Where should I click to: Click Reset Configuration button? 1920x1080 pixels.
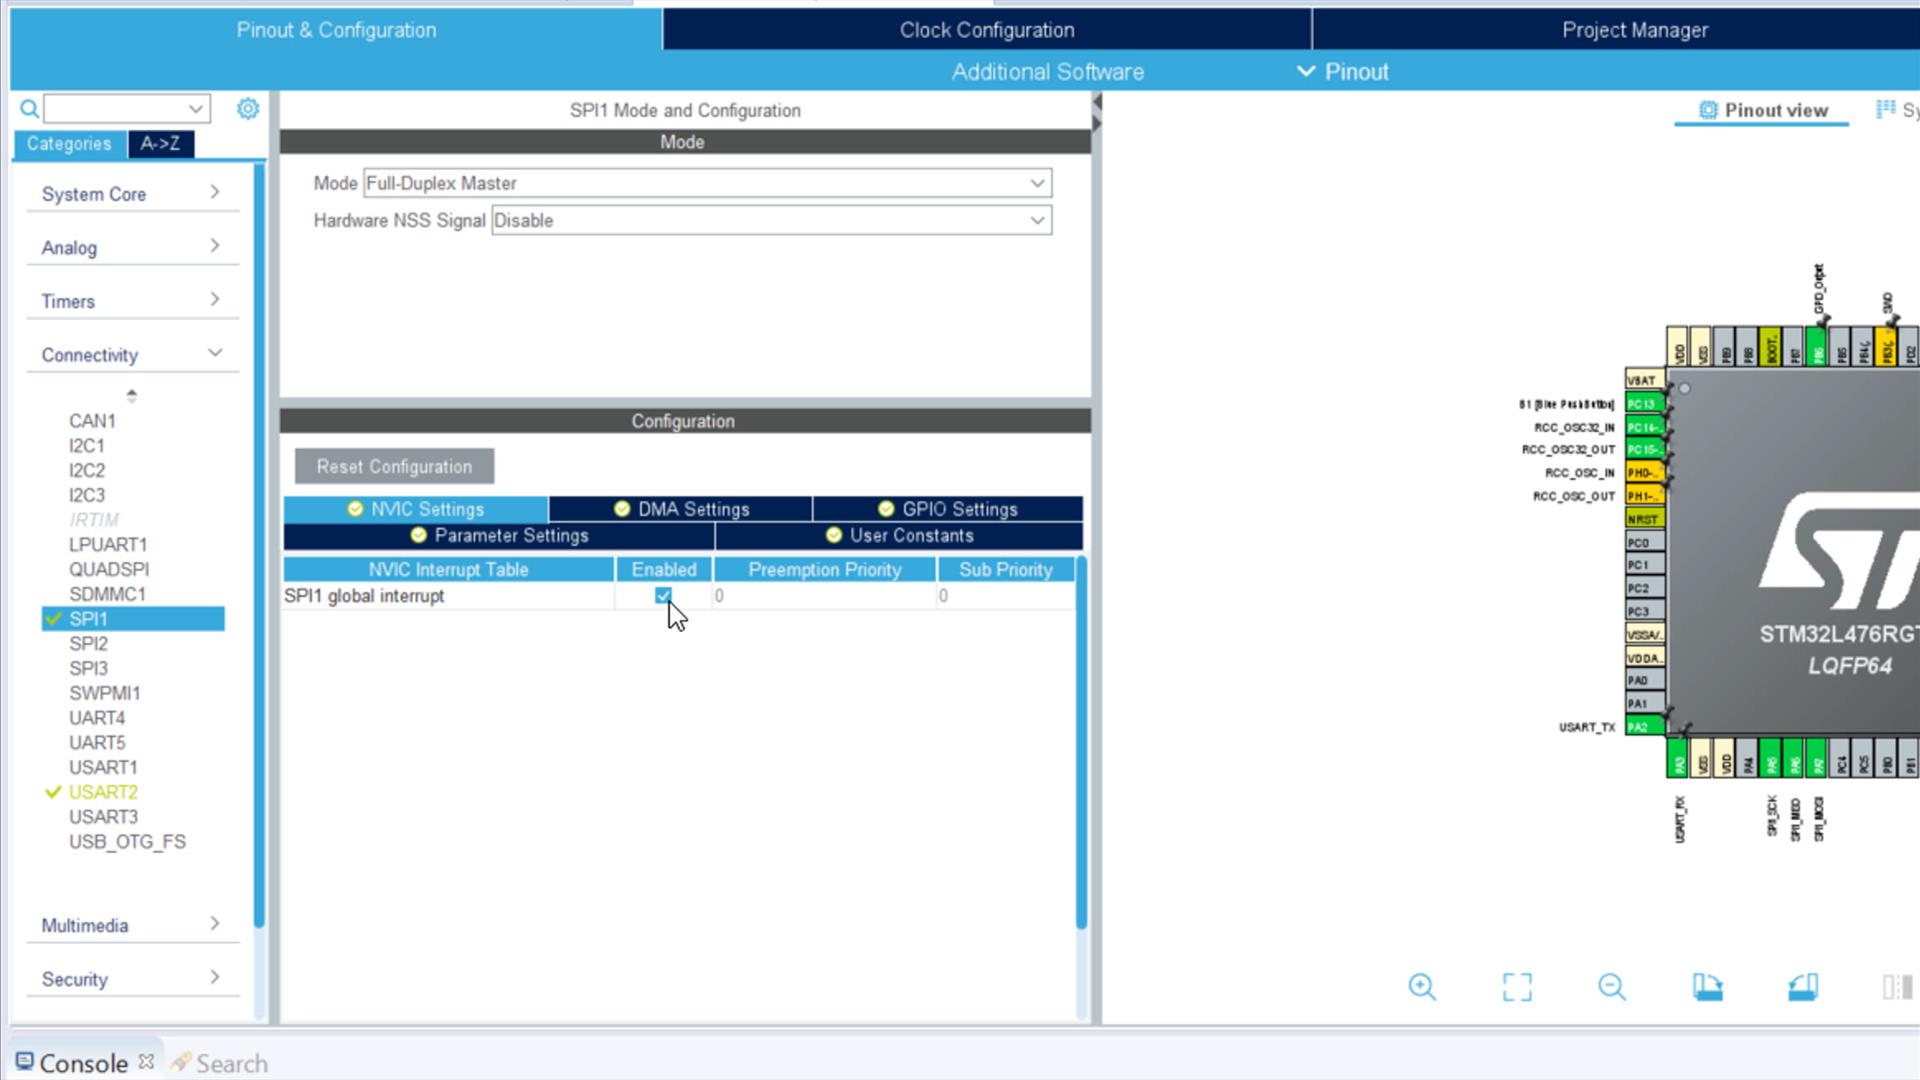(394, 466)
